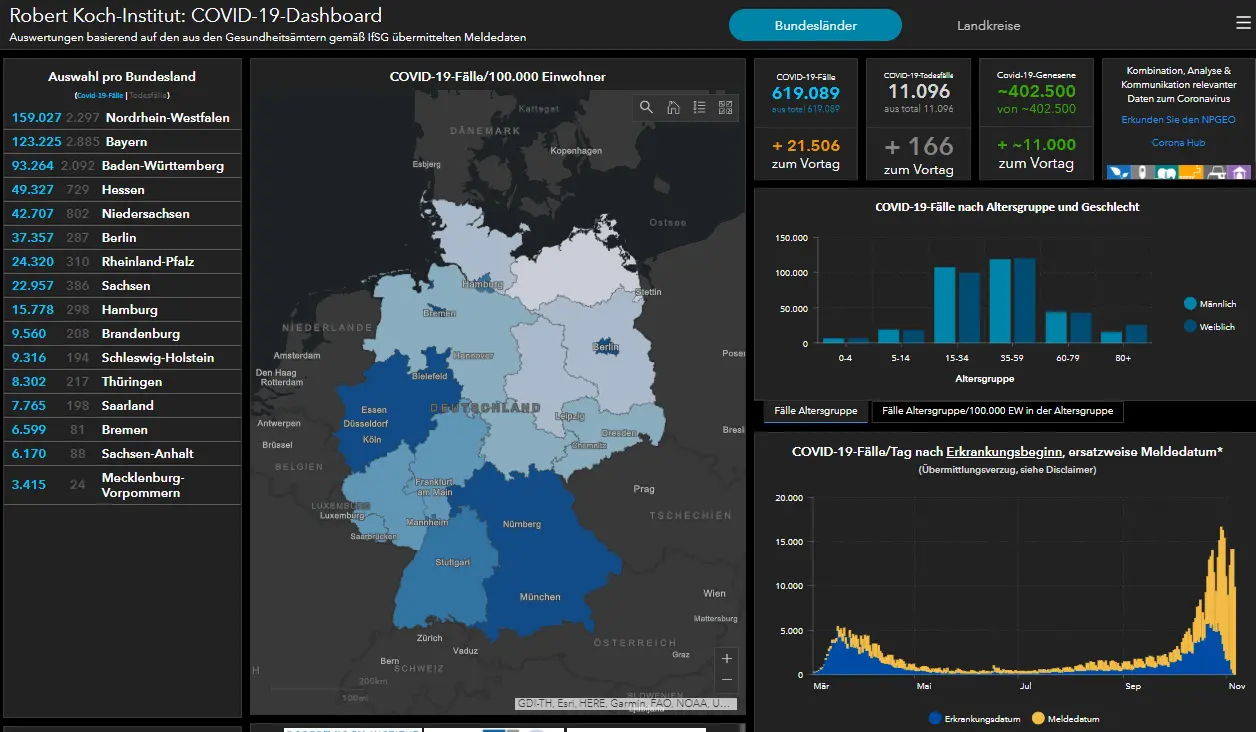Toggle Erkrankungsdatum blue legend swatch

[935, 718]
